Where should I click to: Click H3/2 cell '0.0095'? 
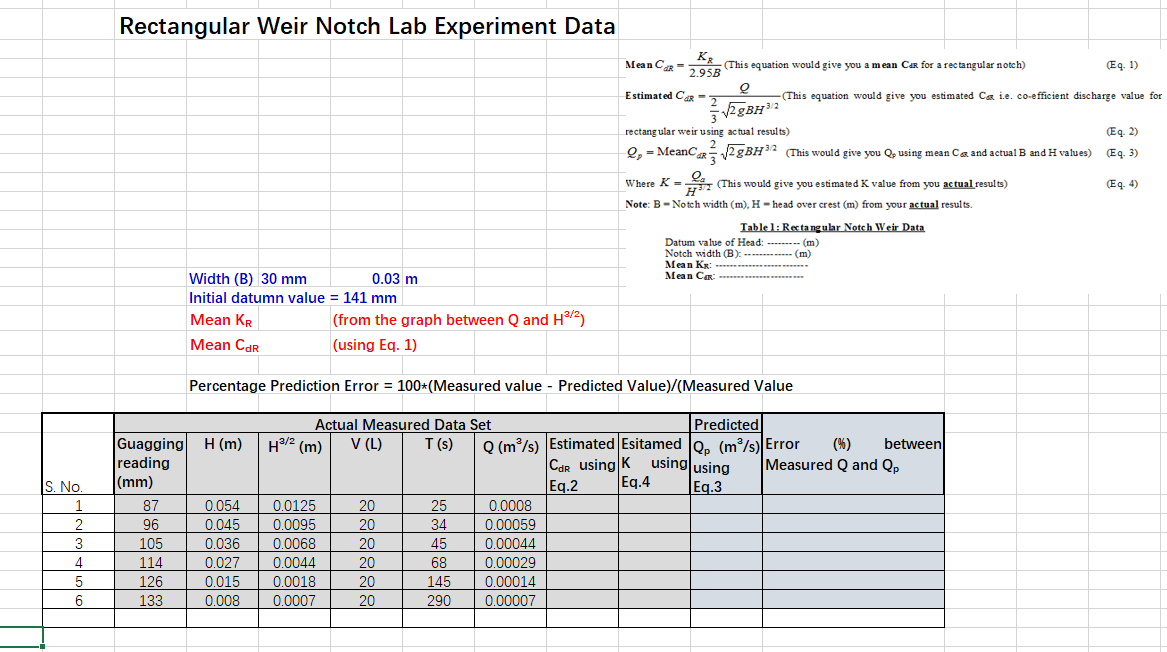click(294, 525)
